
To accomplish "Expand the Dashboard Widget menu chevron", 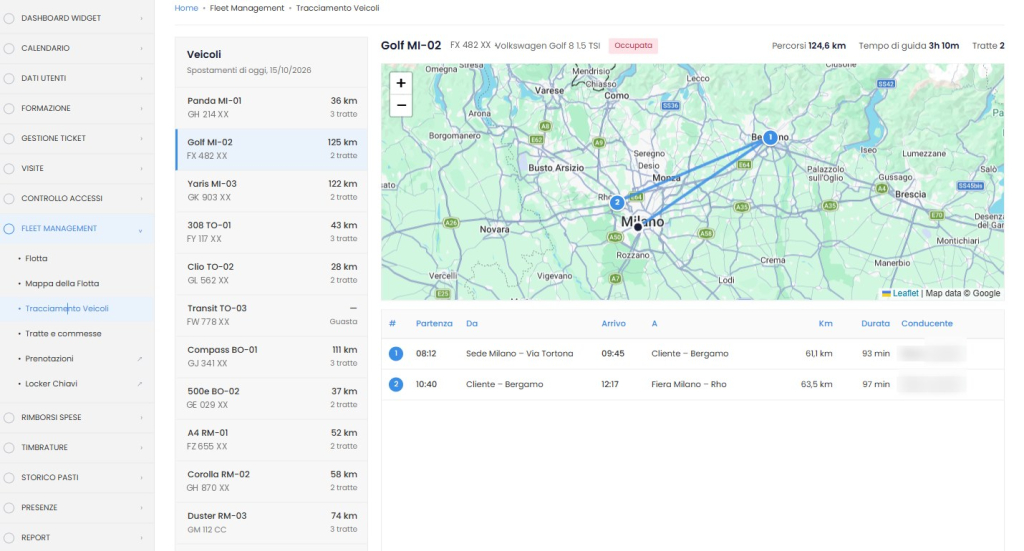I will click(x=141, y=18).
